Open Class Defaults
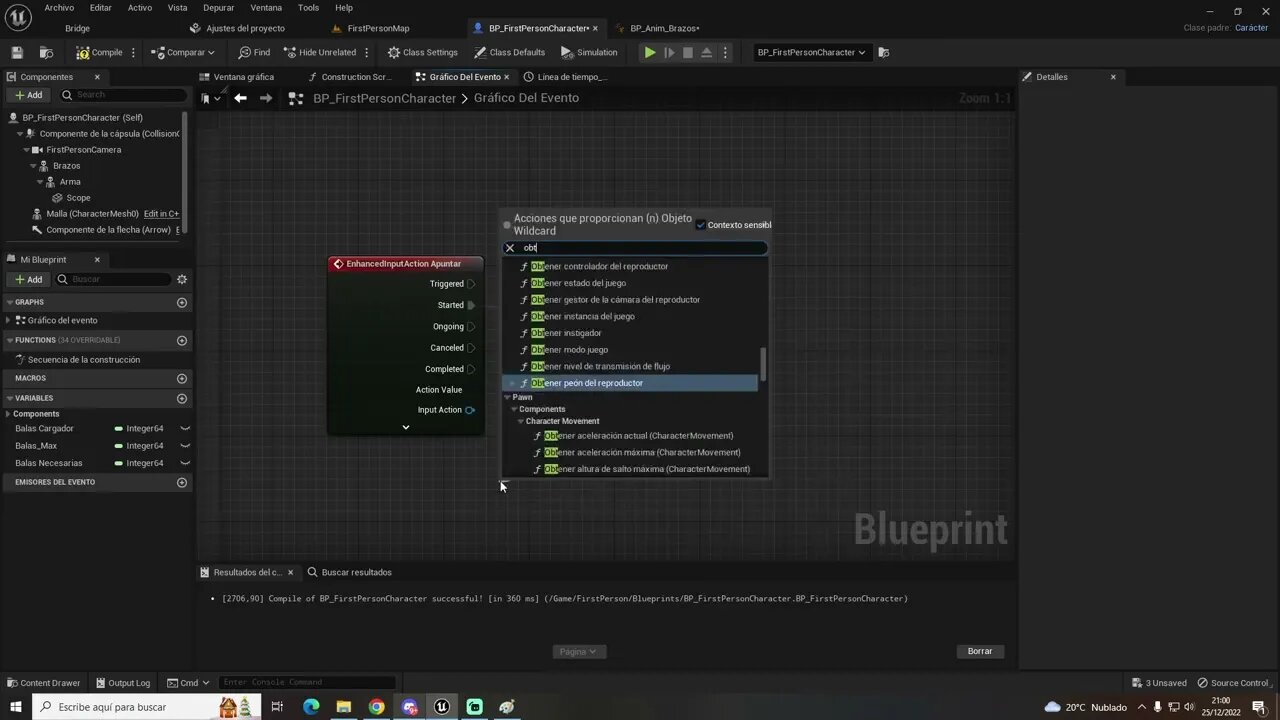The image size is (1280, 720). coord(510,52)
